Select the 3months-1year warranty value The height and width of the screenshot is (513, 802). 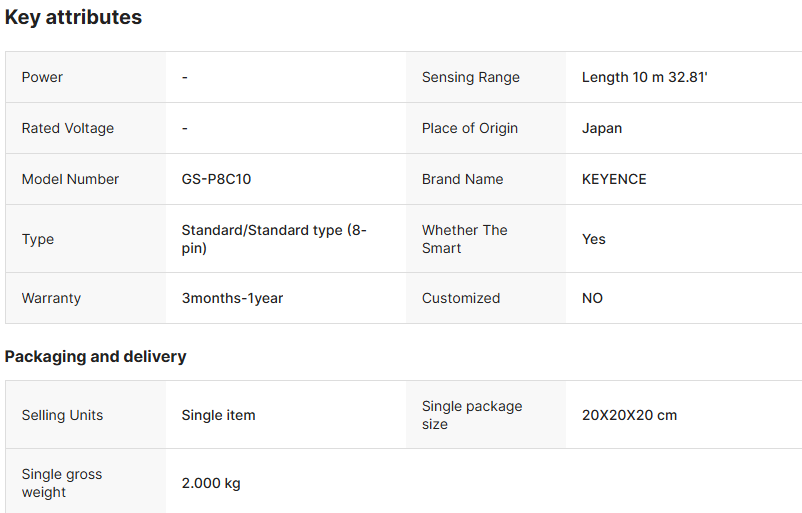pyautogui.click(x=232, y=298)
